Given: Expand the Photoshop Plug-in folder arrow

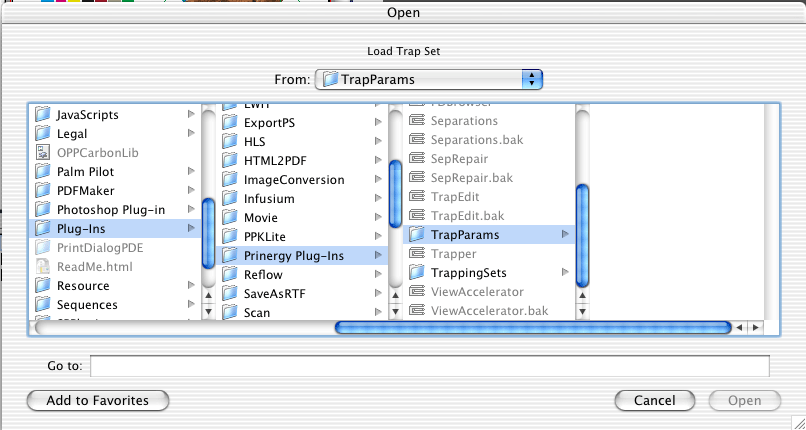Looking at the screenshot, I should (x=191, y=210).
